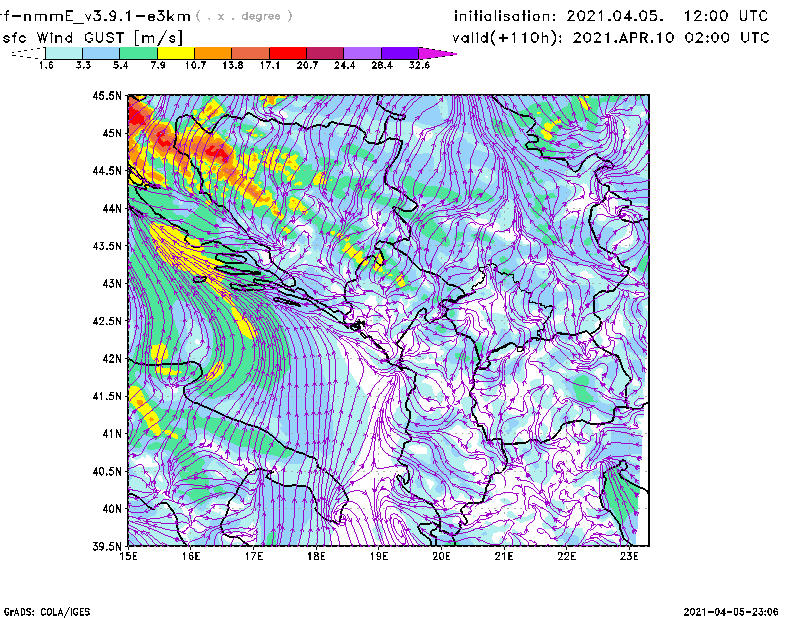
Task: Click the 19E longitude label
Action: (x=379, y=556)
